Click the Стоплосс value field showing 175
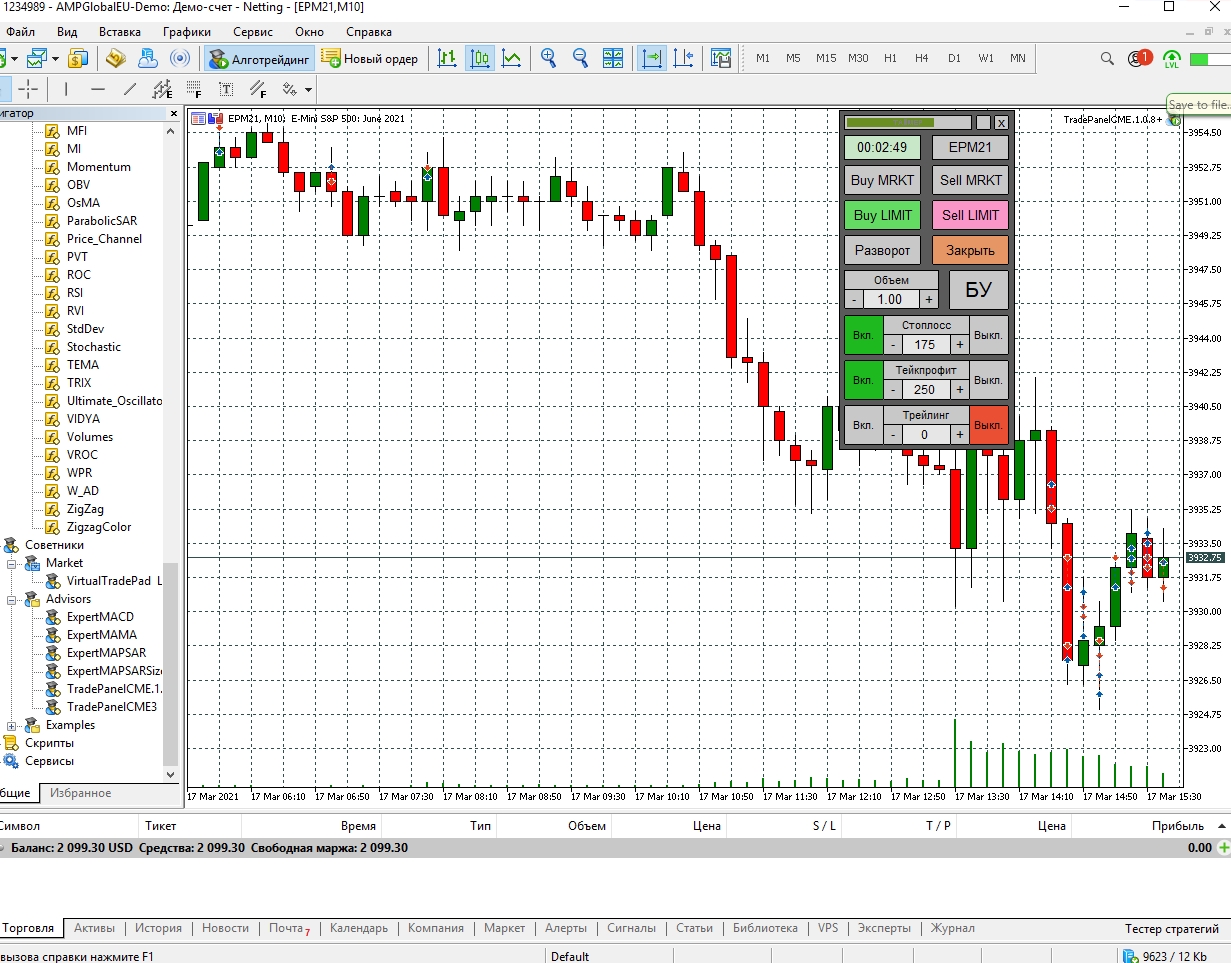Viewport: 1231px width, 963px height. coord(926,344)
